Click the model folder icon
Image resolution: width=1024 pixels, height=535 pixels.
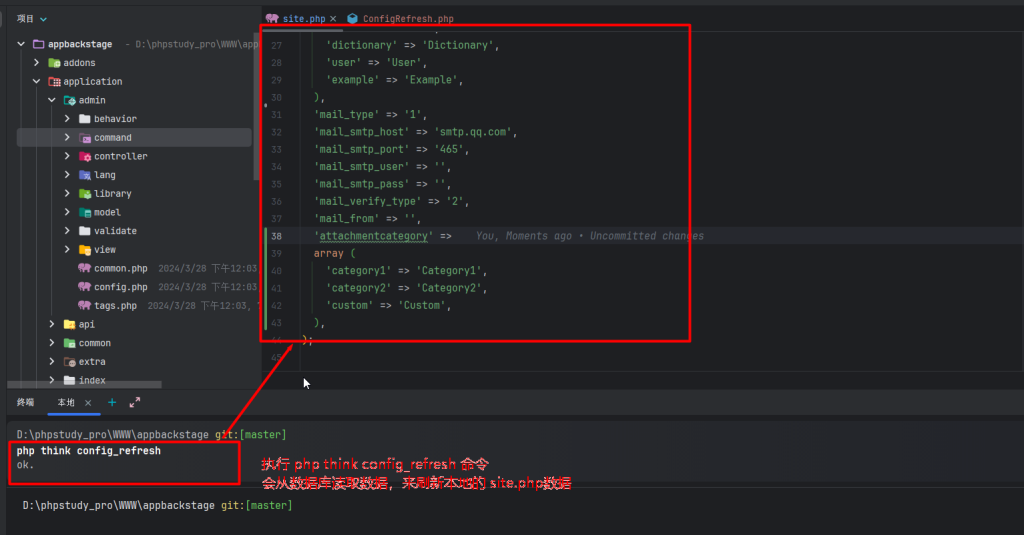[x=85, y=213]
